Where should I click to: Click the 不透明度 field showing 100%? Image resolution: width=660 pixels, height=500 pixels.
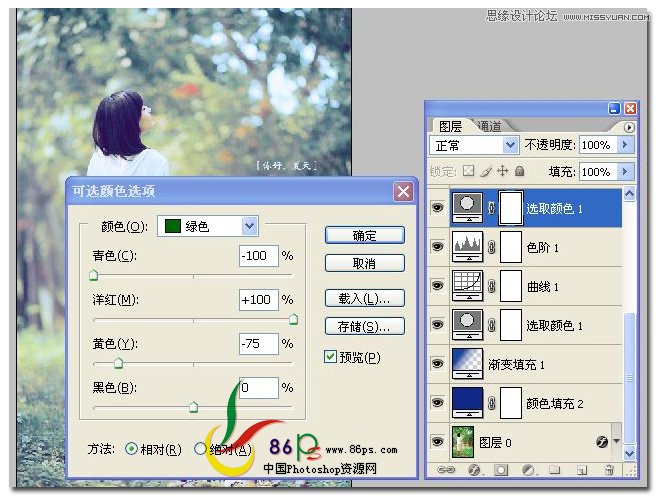[598, 145]
